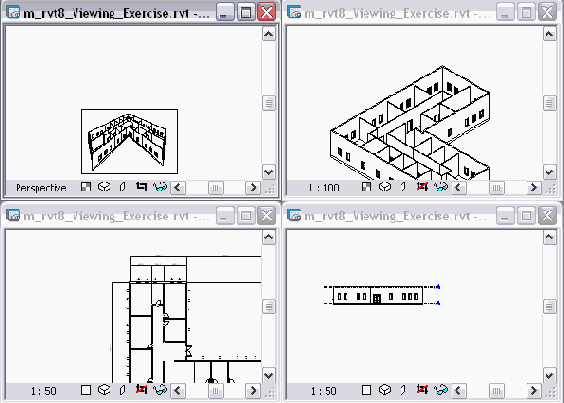Click down scroll arrow in floor plan window
Screen dimensions: 564x403
(x=269, y=376)
